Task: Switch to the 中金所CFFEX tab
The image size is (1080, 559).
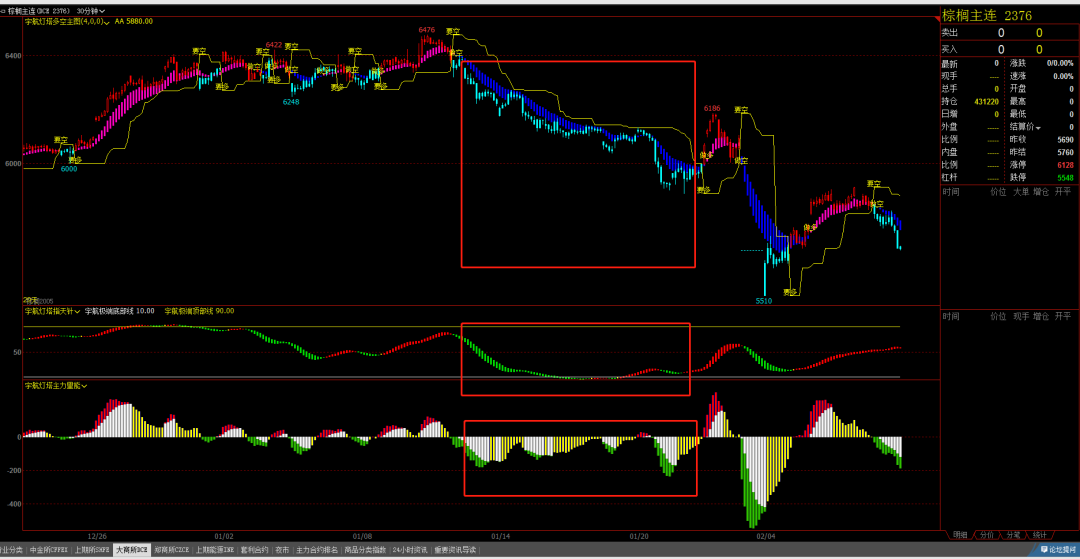Action: [49, 550]
